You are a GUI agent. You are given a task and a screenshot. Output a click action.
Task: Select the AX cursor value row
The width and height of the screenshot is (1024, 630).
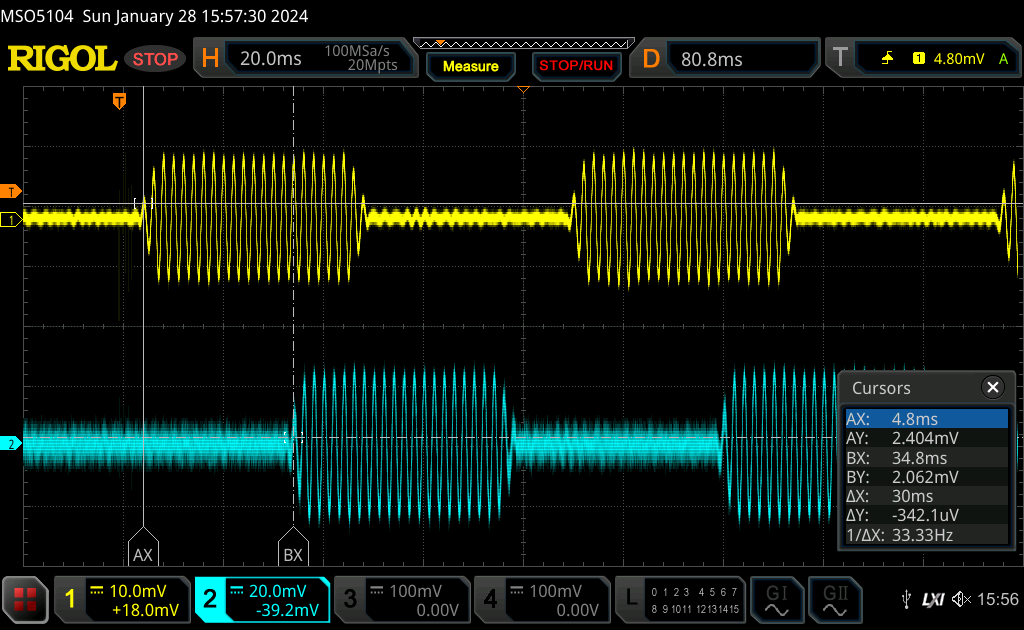coord(925,419)
